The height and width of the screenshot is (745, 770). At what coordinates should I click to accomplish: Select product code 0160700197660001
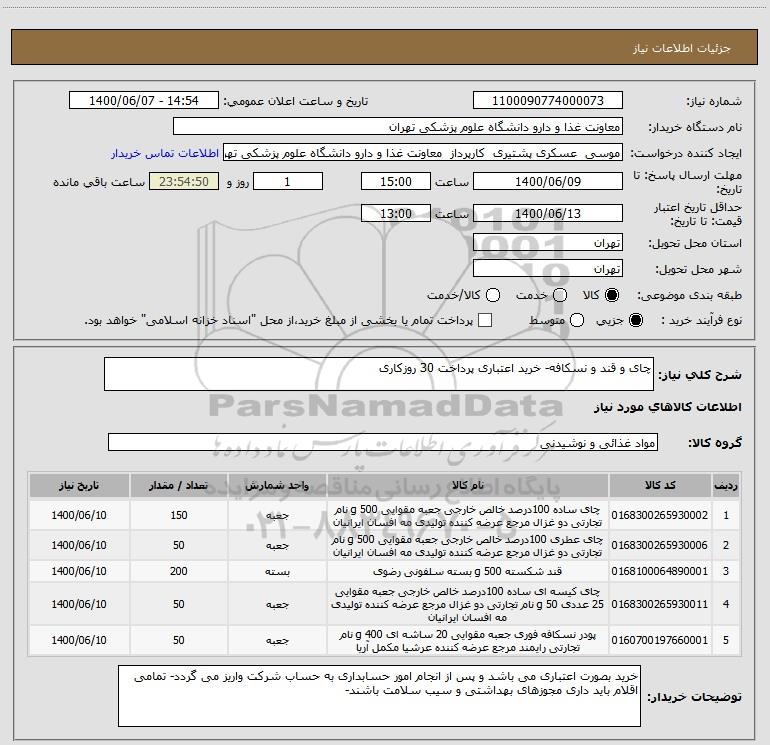point(660,640)
